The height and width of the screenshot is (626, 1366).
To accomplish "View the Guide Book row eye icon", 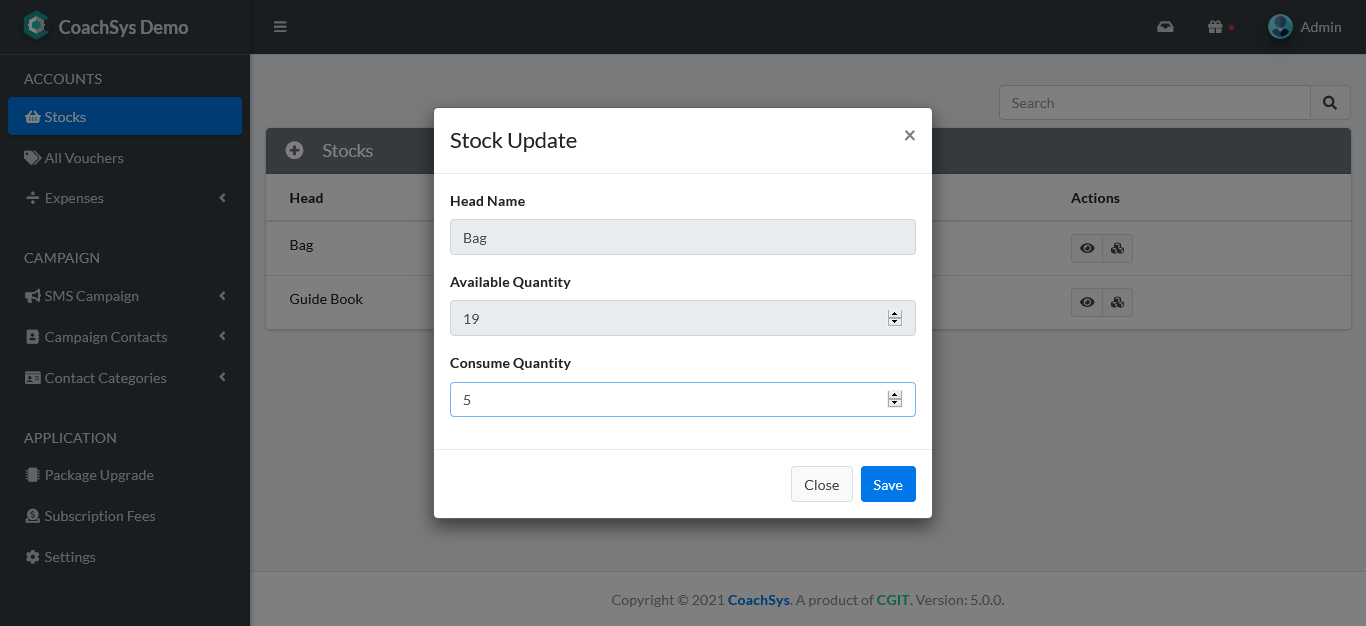I will (x=1087, y=302).
